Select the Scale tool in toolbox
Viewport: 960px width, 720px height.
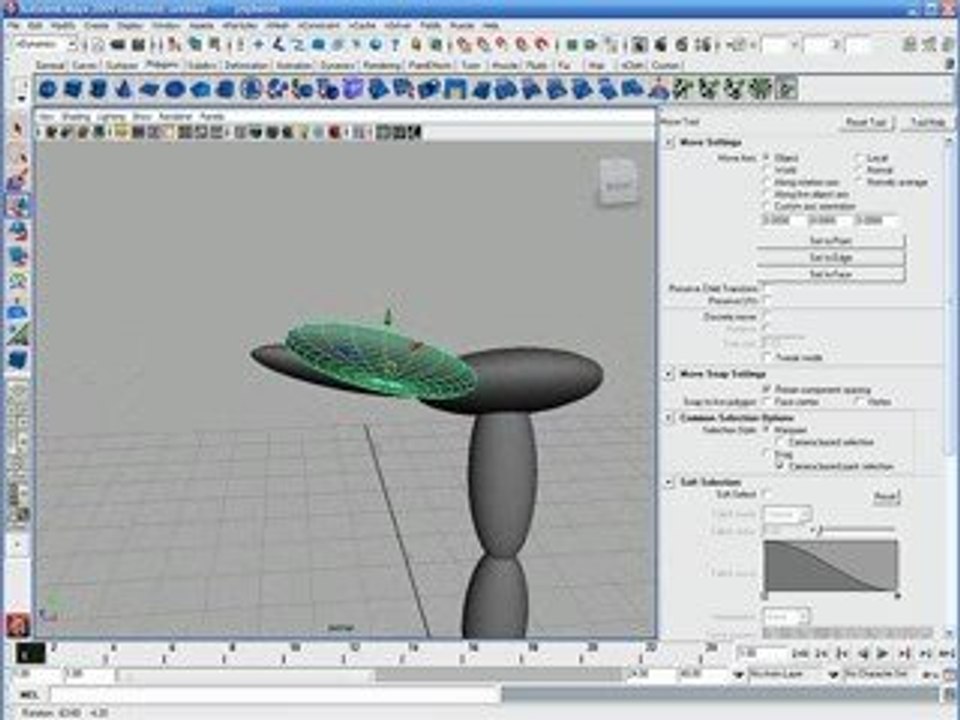coord(18,257)
